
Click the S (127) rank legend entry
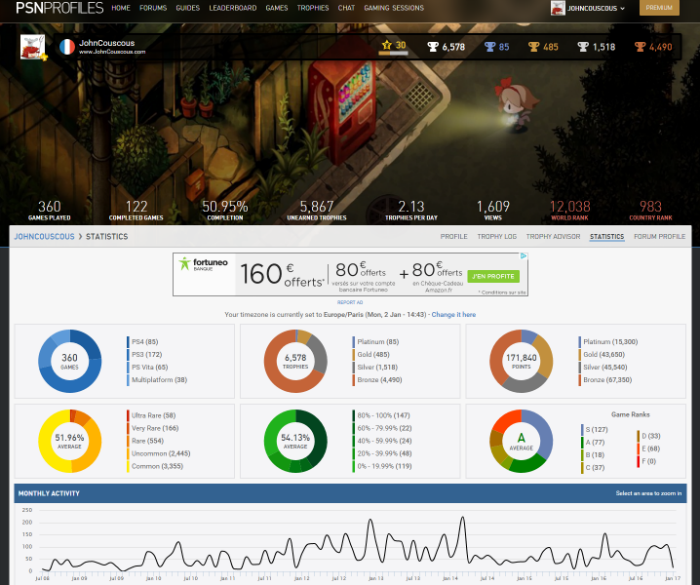tap(596, 430)
